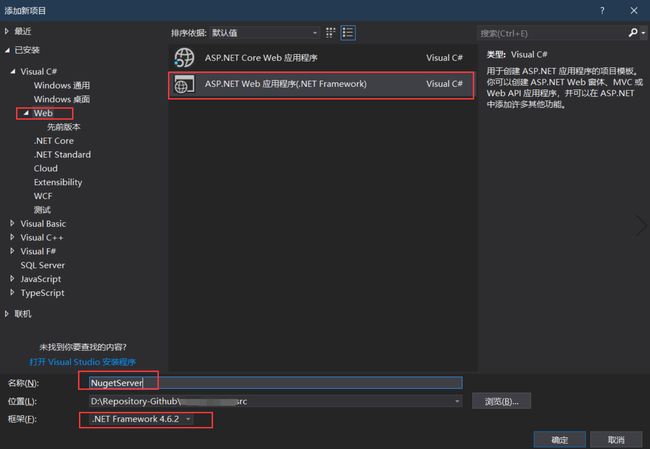Click the ASP.NET Core Web globe icon
Image resolution: width=650 pixels, height=449 pixels.
click(x=184, y=58)
